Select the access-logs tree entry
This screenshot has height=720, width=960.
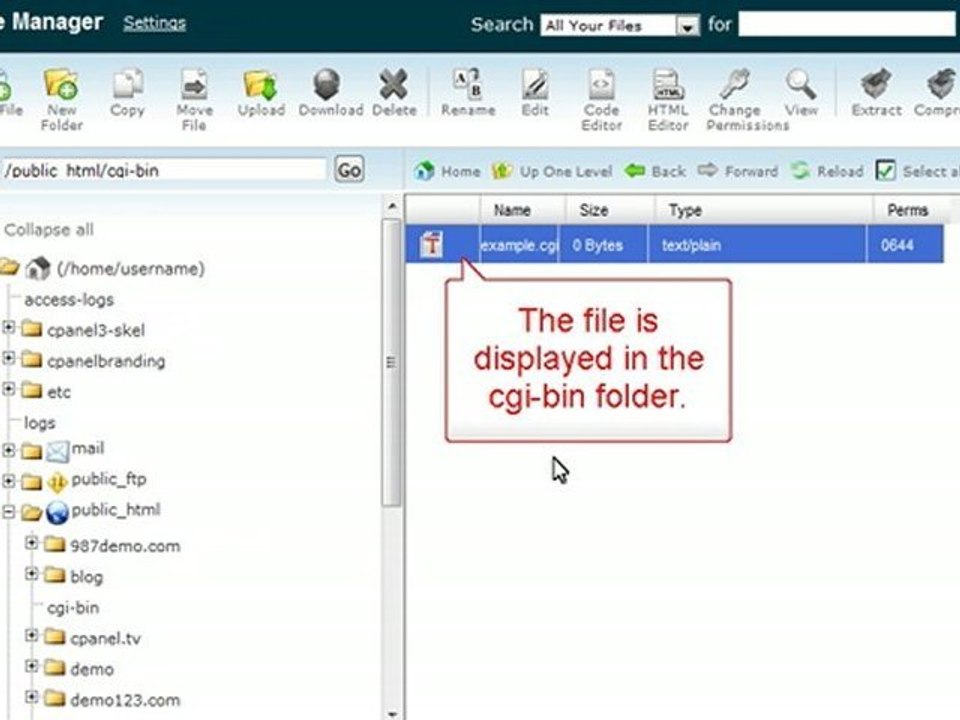69,299
